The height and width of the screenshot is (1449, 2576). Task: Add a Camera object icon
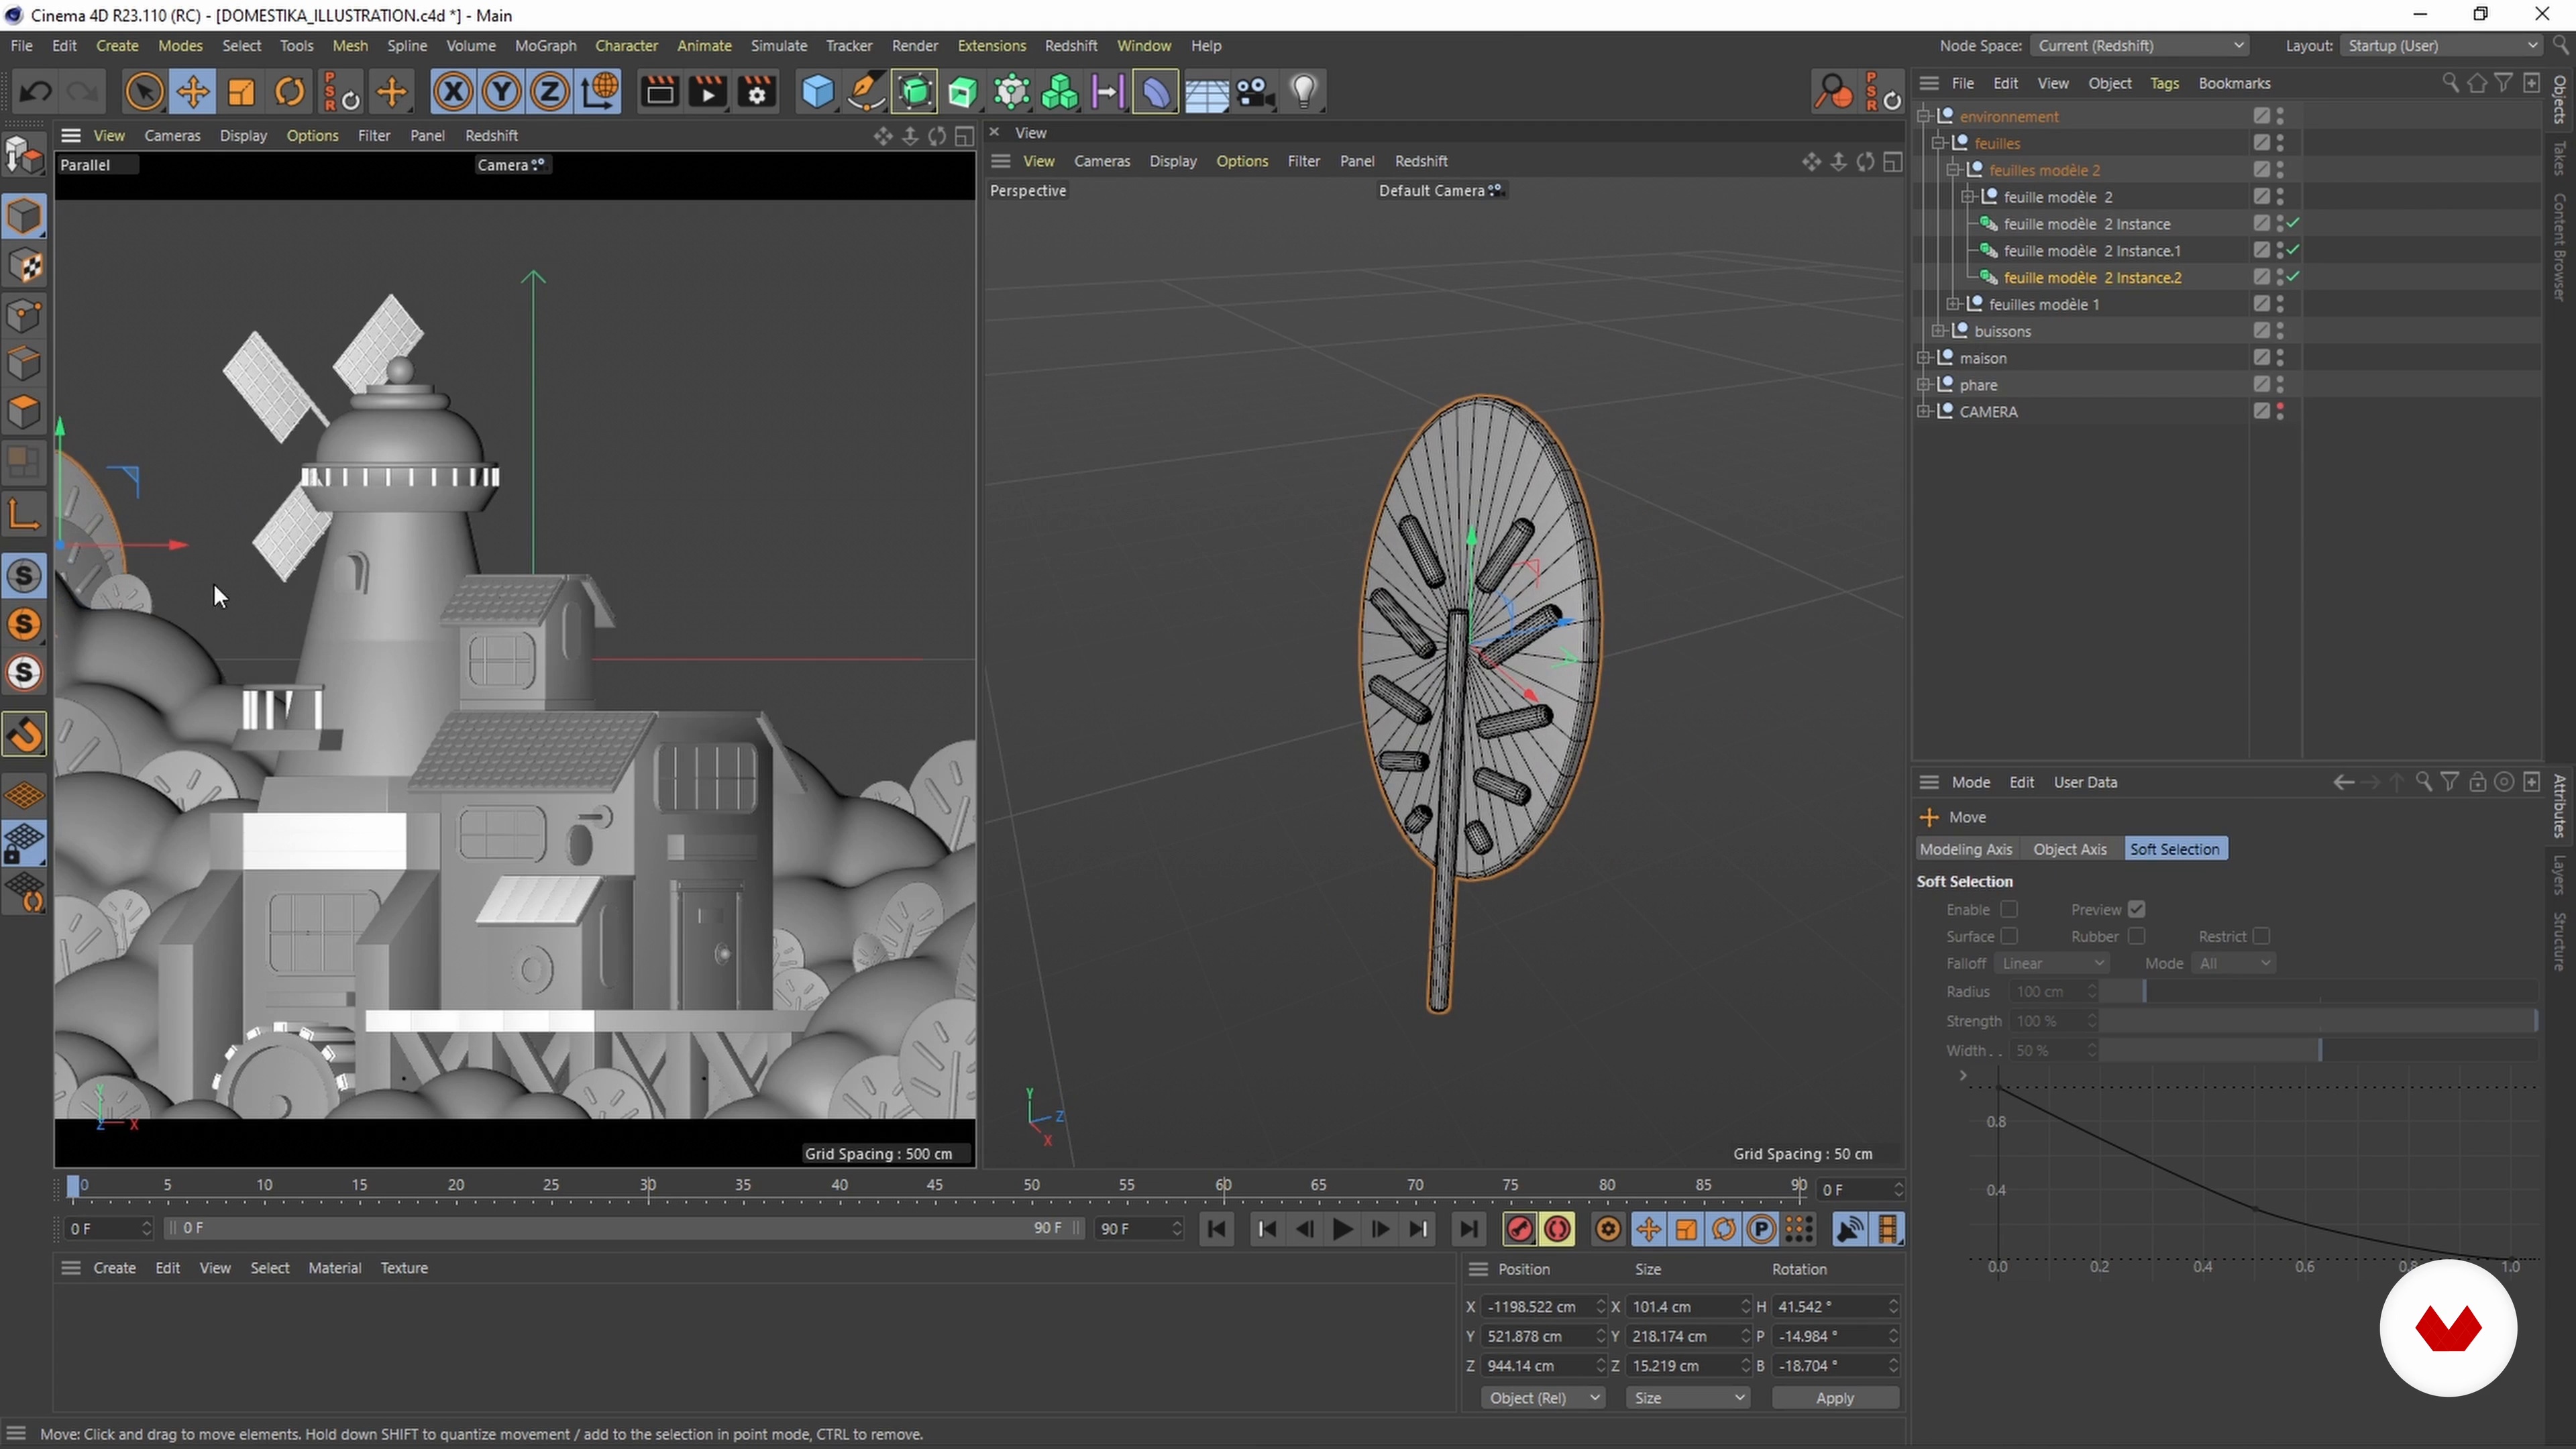tap(1255, 92)
